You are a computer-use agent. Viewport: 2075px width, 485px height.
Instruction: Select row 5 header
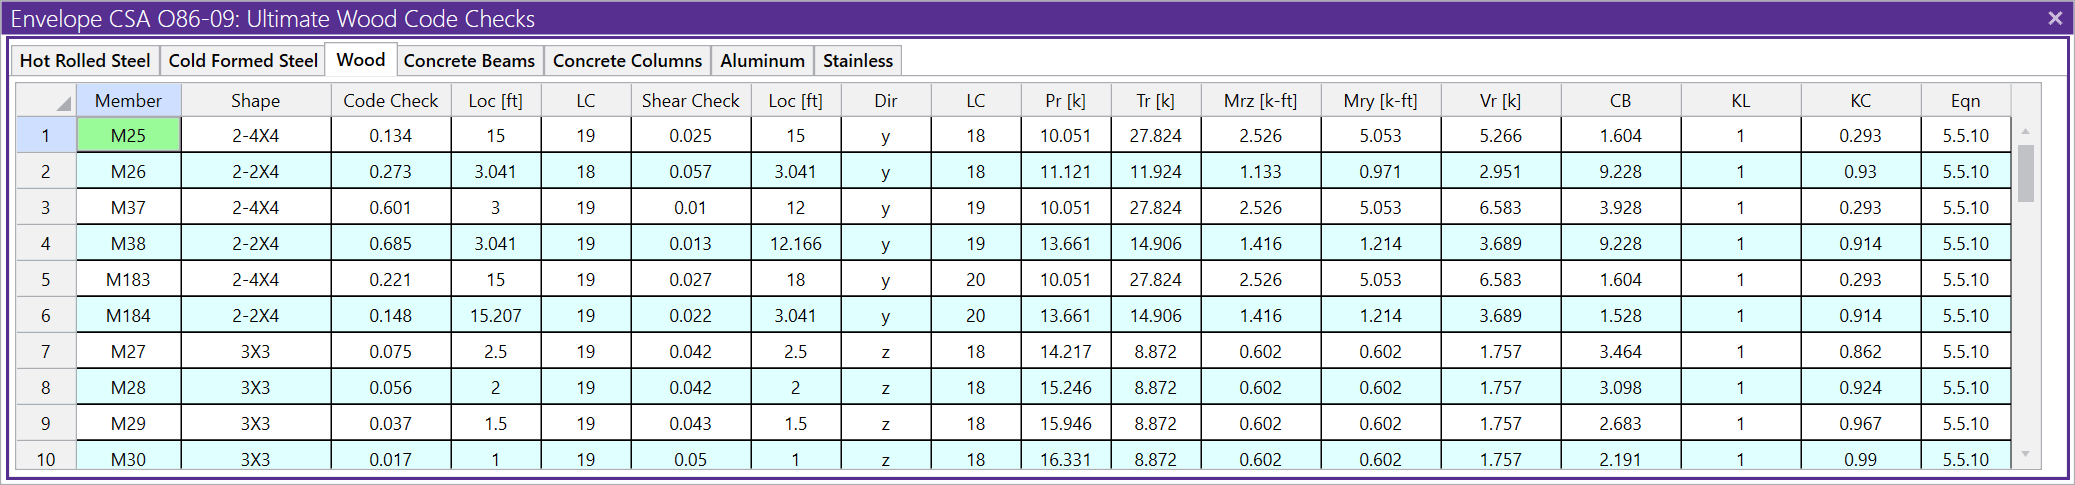[46, 280]
